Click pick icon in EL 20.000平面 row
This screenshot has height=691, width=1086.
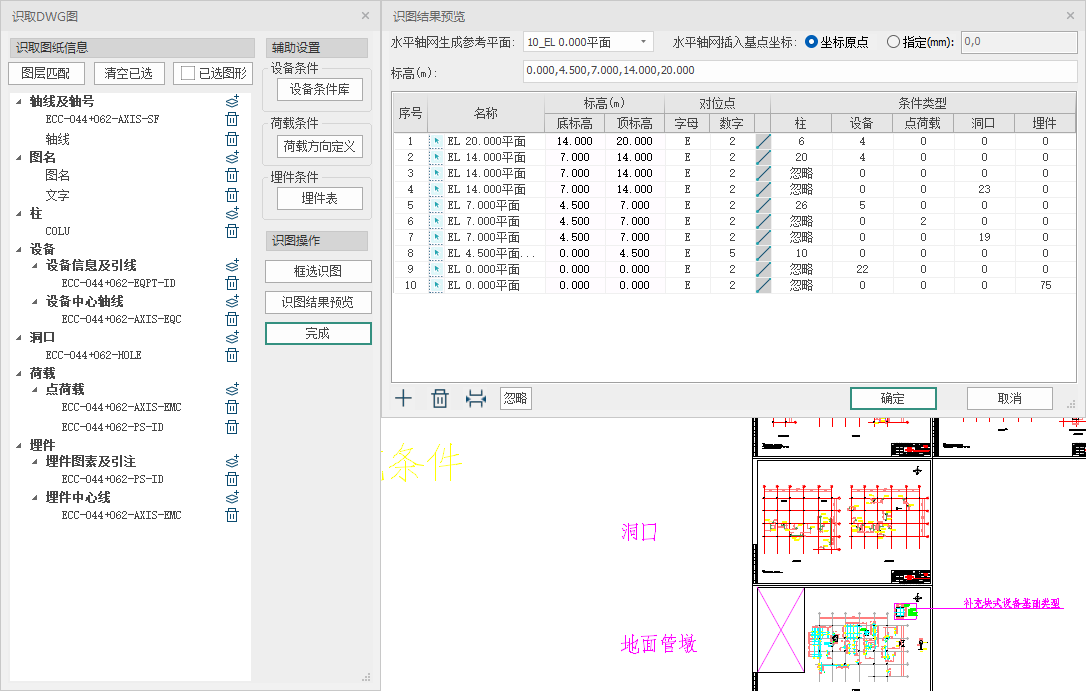pos(435,142)
